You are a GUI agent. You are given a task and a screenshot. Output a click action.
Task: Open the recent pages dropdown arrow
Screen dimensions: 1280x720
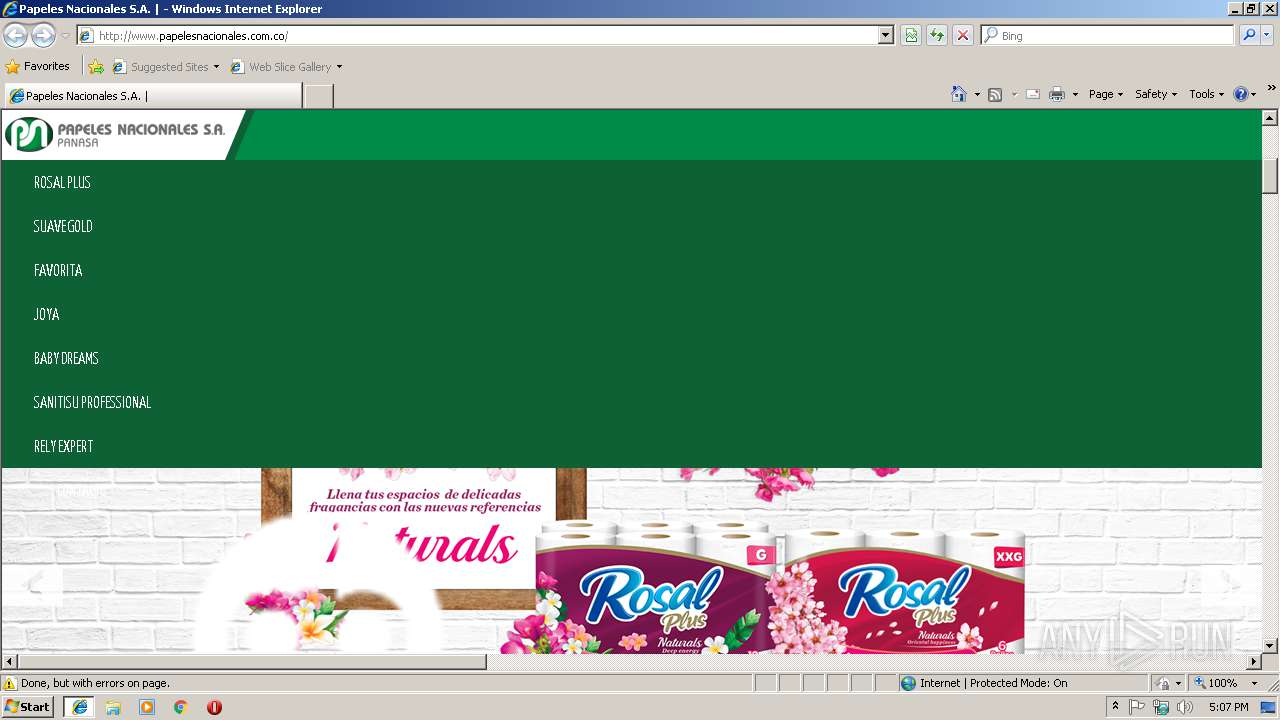(x=65, y=36)
